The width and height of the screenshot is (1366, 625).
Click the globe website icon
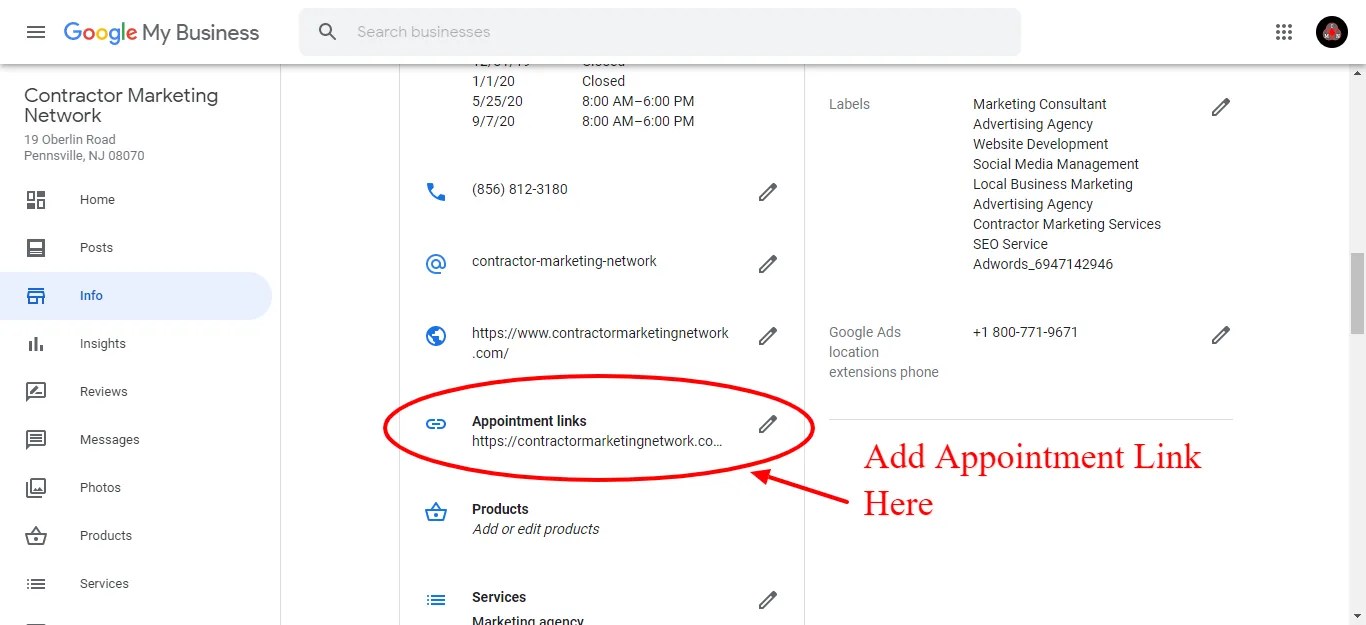tap(436, 336)
